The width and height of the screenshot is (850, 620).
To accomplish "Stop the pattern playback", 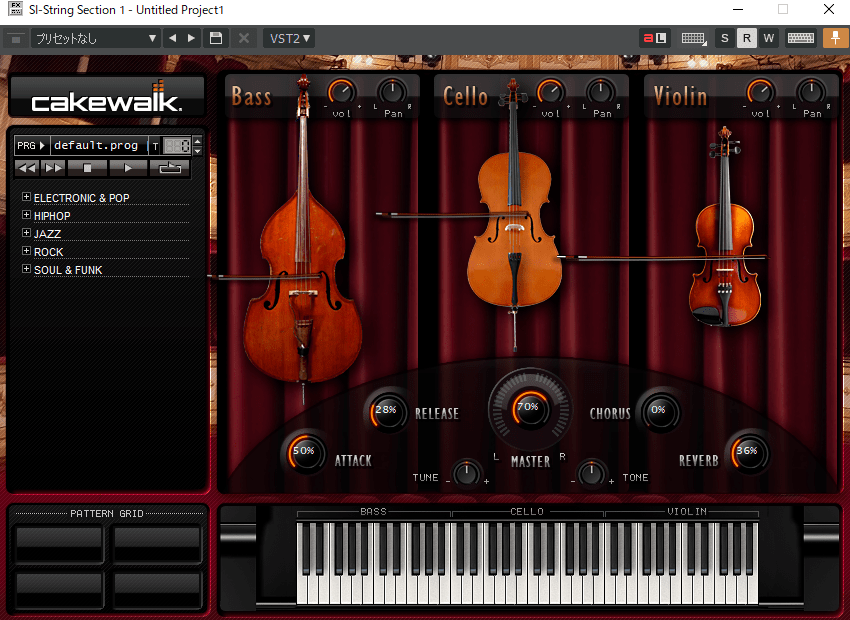I will coord(87,168).
